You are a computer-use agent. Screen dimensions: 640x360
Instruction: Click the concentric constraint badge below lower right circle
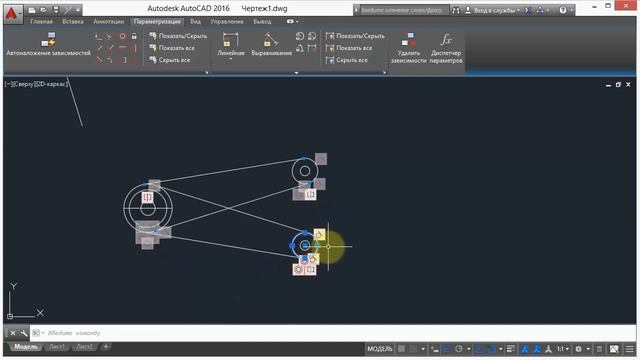pyautogui.click(x=298, y=269)
